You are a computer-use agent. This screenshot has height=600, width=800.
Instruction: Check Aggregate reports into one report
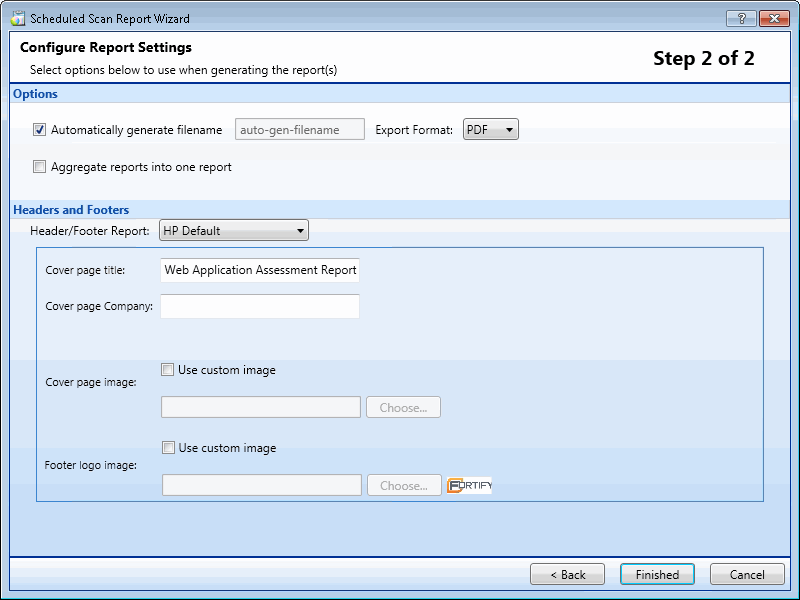click(x=39, y=167)
